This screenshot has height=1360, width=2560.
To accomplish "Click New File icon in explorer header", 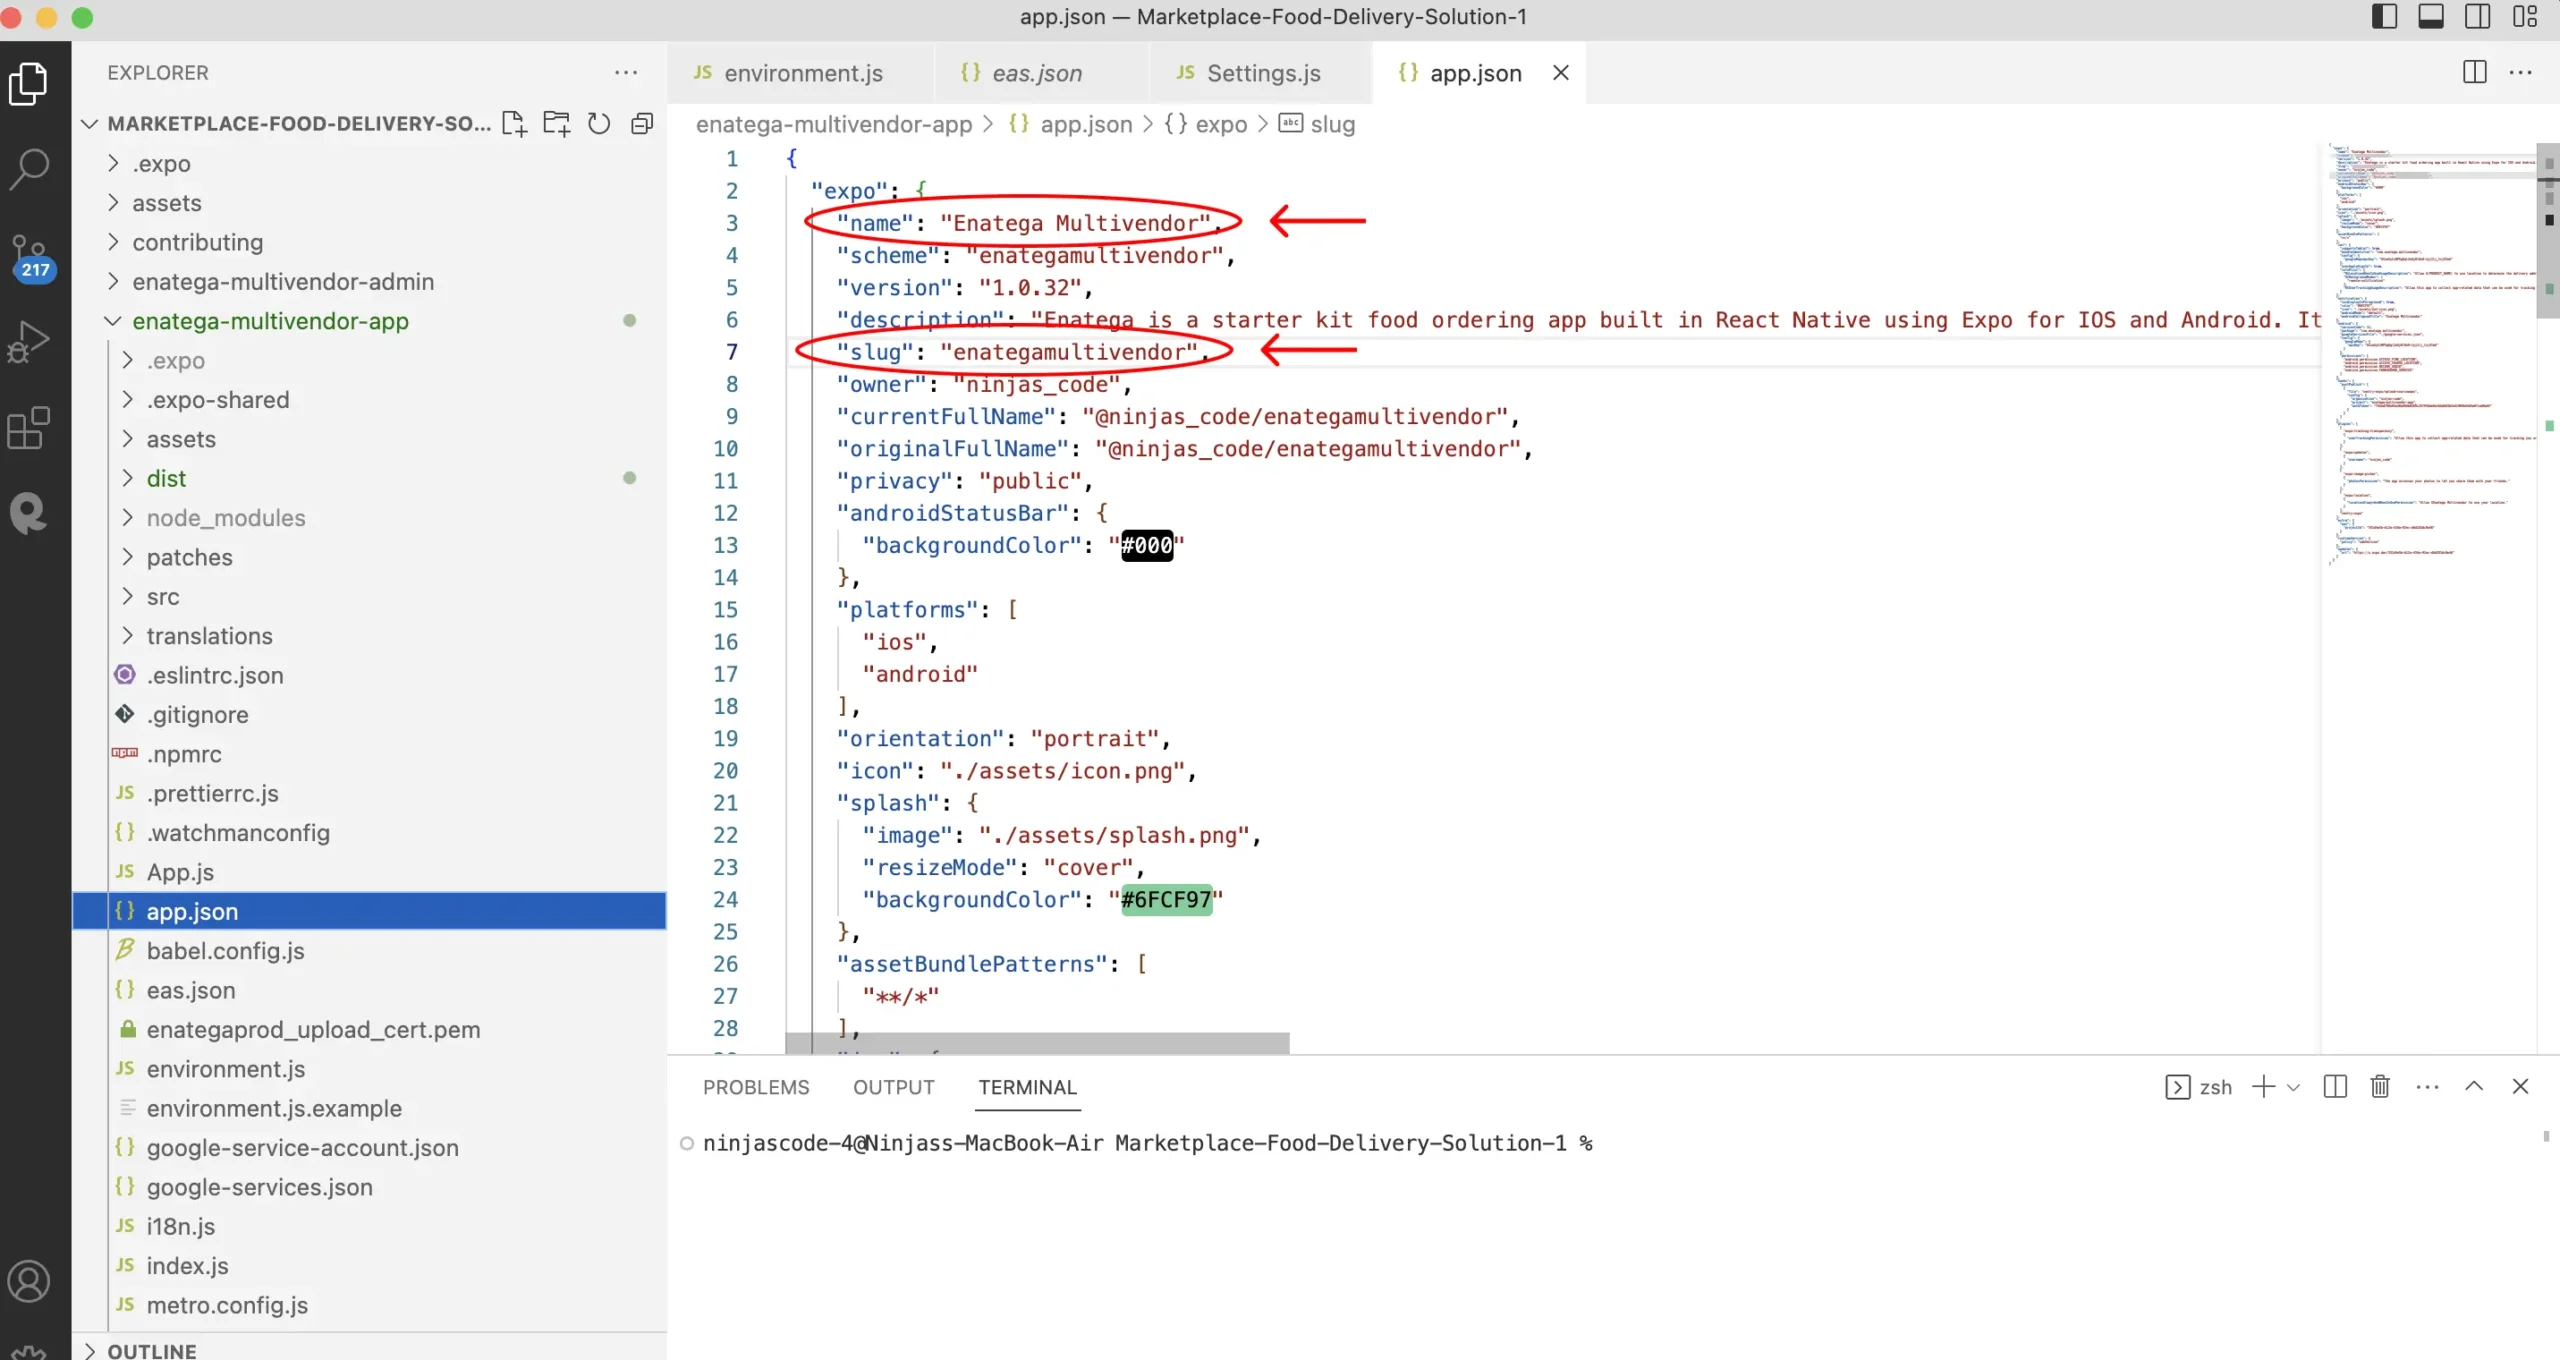I will tap(514, 123).
